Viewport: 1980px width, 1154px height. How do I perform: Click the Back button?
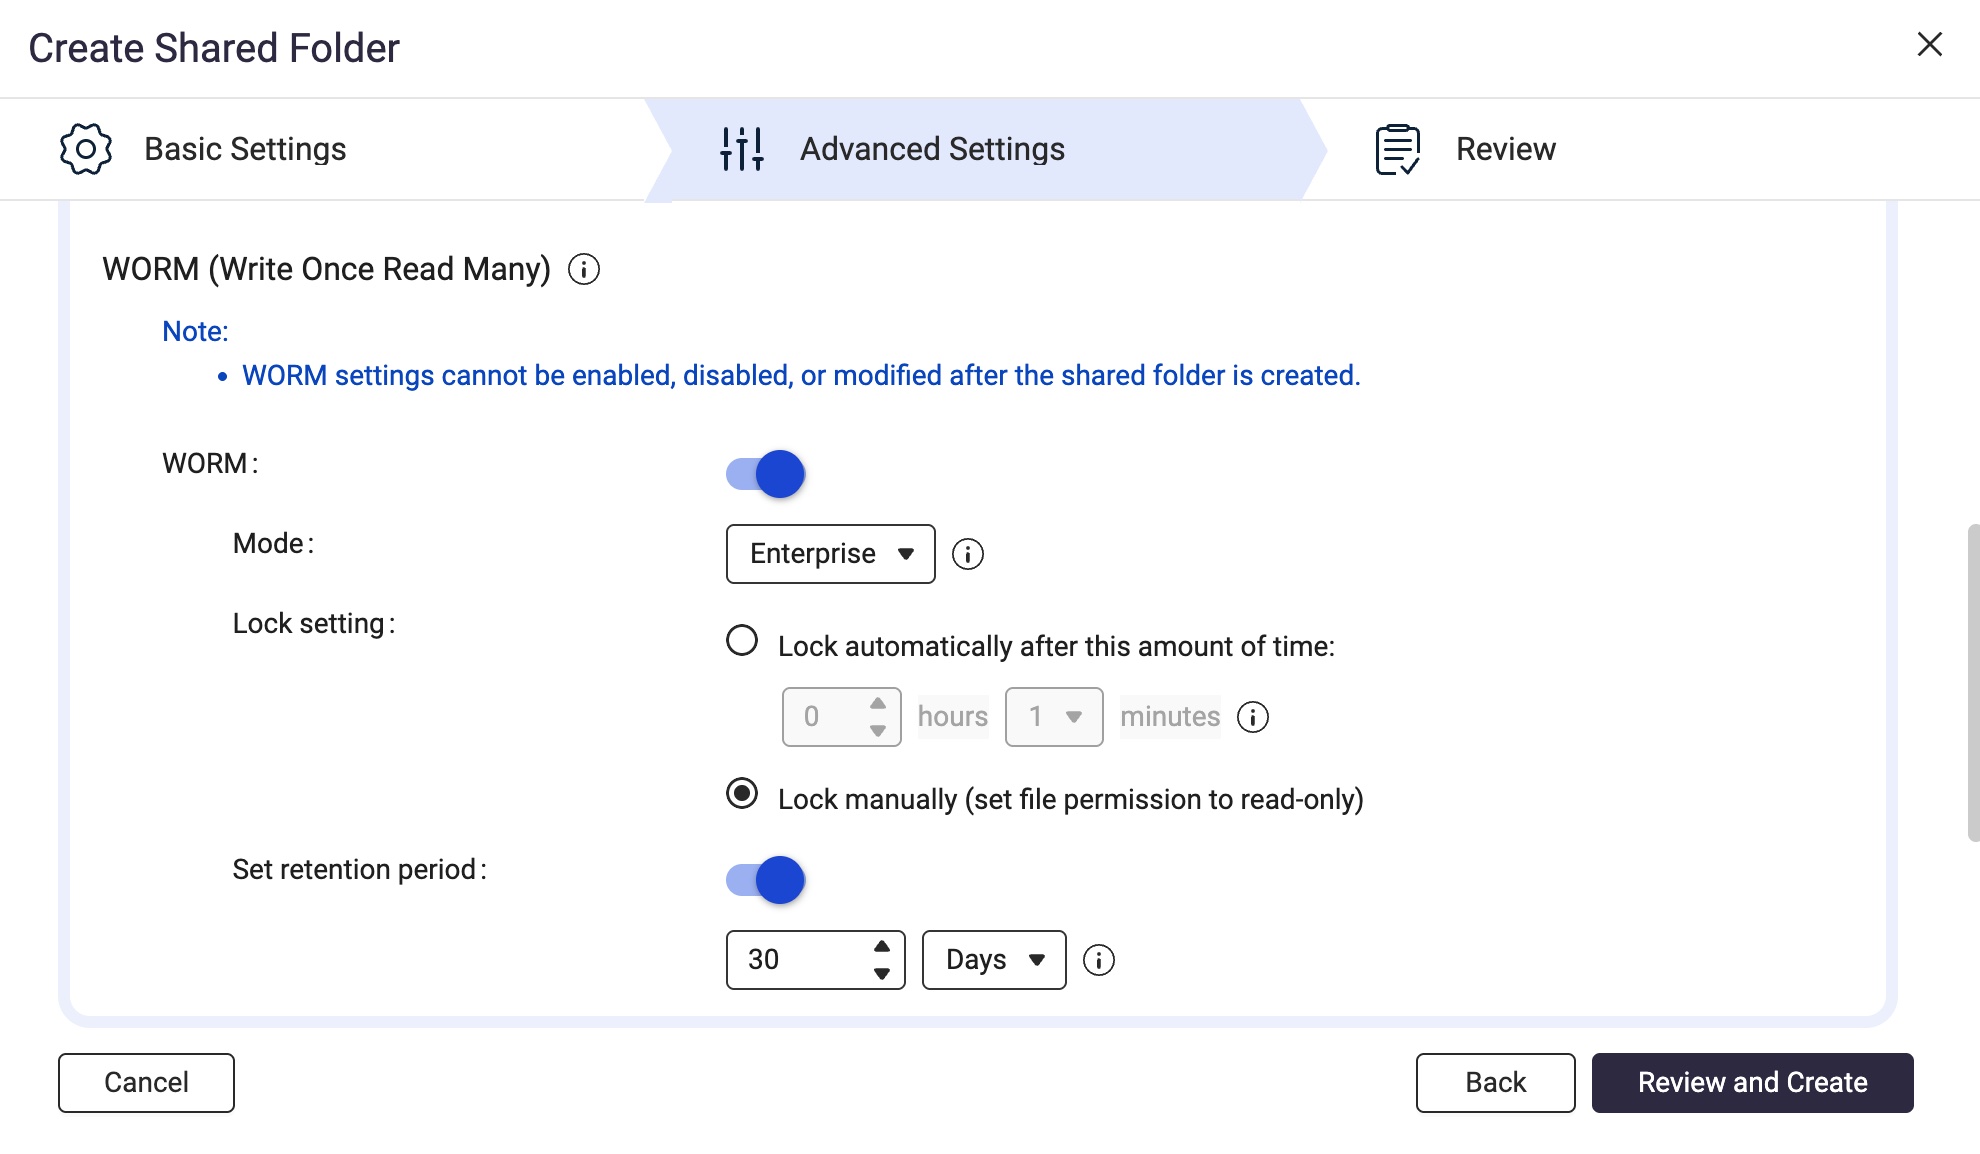(1495, 1083)
